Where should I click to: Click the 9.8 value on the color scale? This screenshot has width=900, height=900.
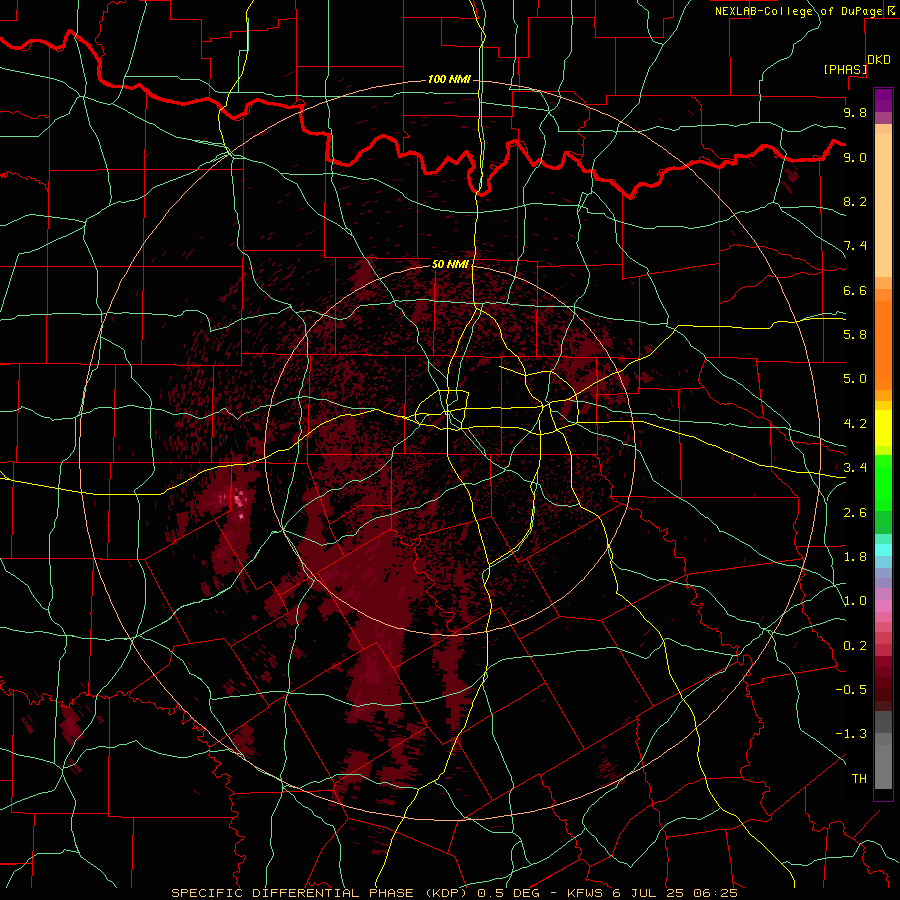click(x=855, y=112)
